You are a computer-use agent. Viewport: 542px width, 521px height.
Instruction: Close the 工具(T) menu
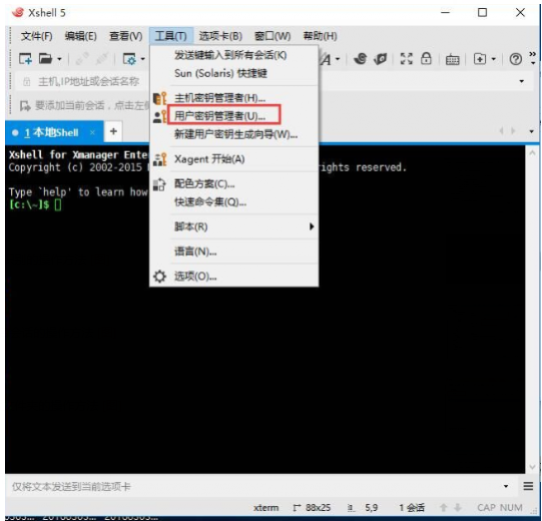[x=171, y=36]
